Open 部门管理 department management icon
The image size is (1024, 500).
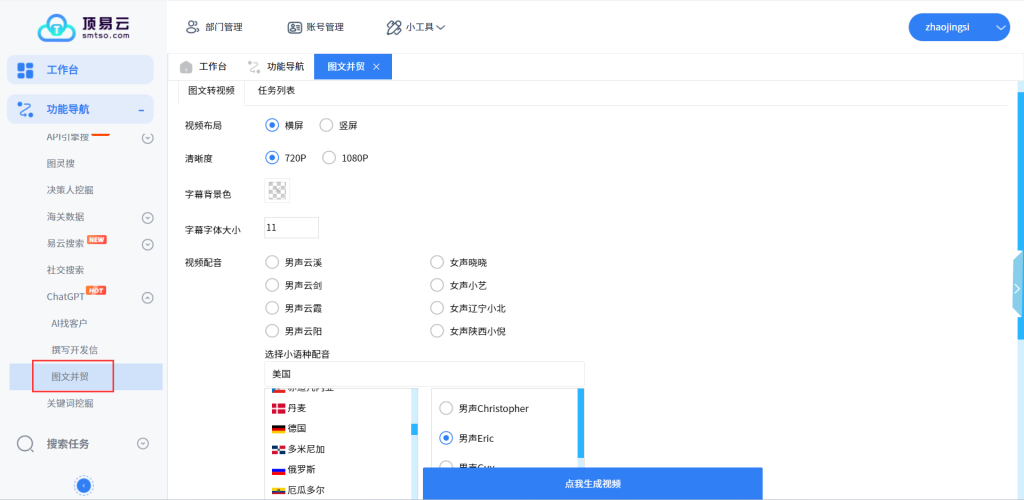[x=193, y=27]
